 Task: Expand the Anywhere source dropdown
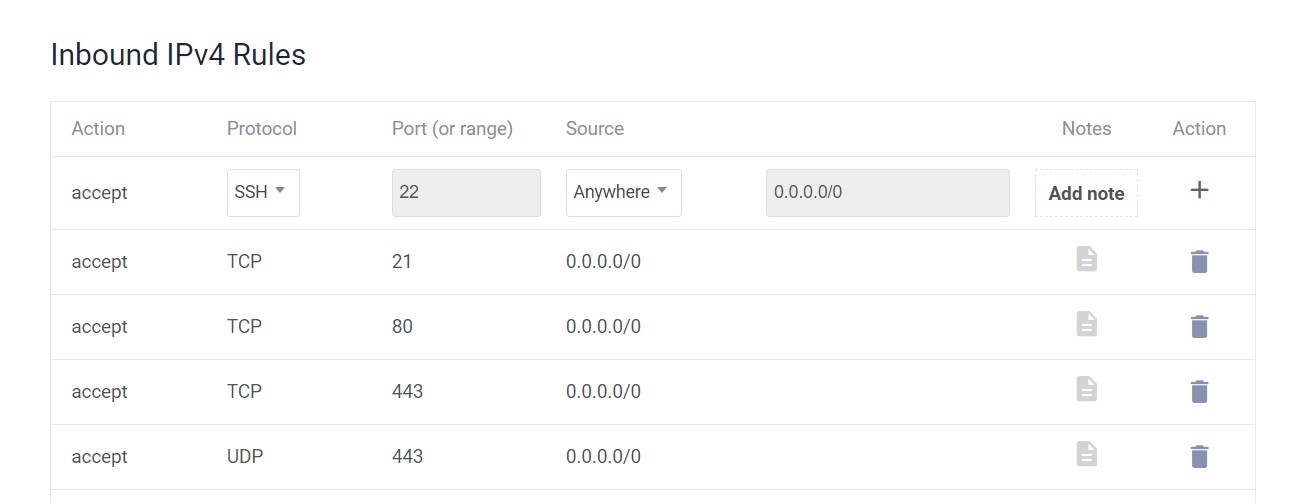pos(623,192)
